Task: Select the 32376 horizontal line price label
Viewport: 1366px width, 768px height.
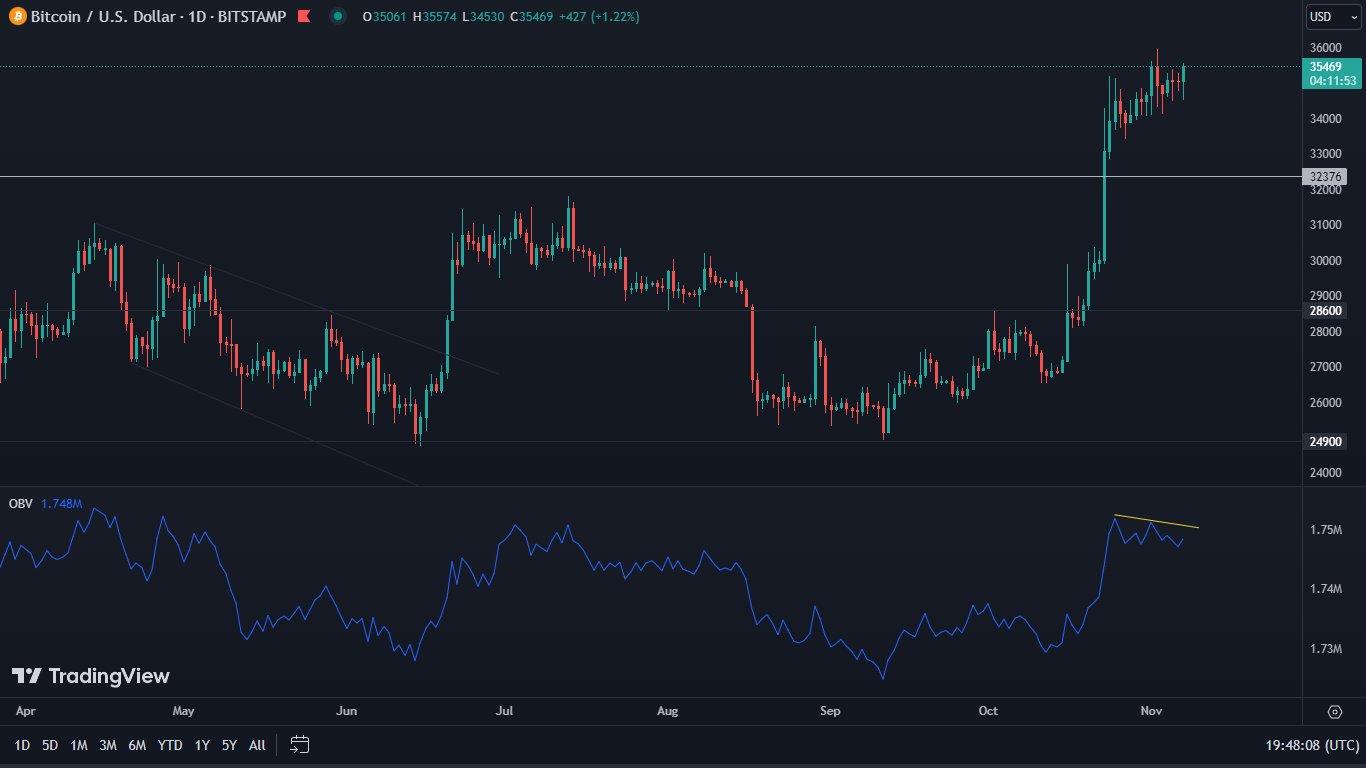Action: (x=1325, y=177)
